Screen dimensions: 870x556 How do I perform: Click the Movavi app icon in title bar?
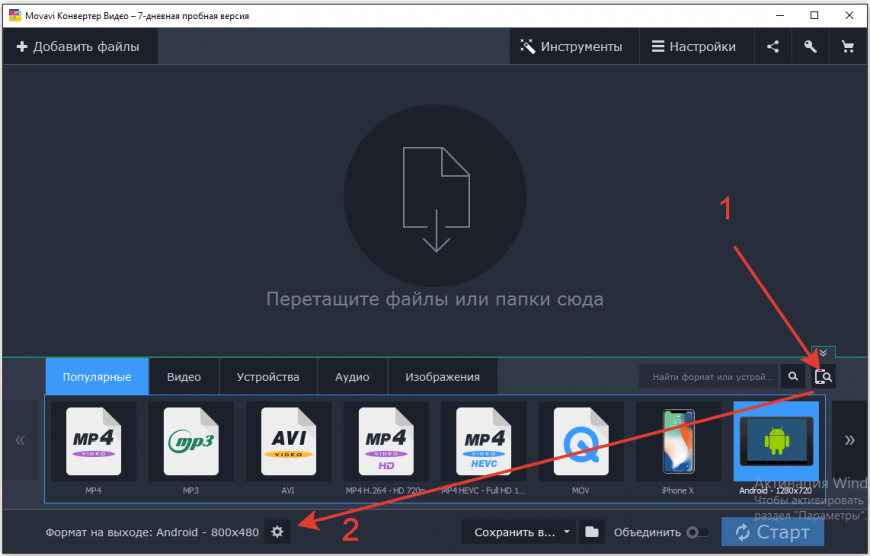[15, 16]
